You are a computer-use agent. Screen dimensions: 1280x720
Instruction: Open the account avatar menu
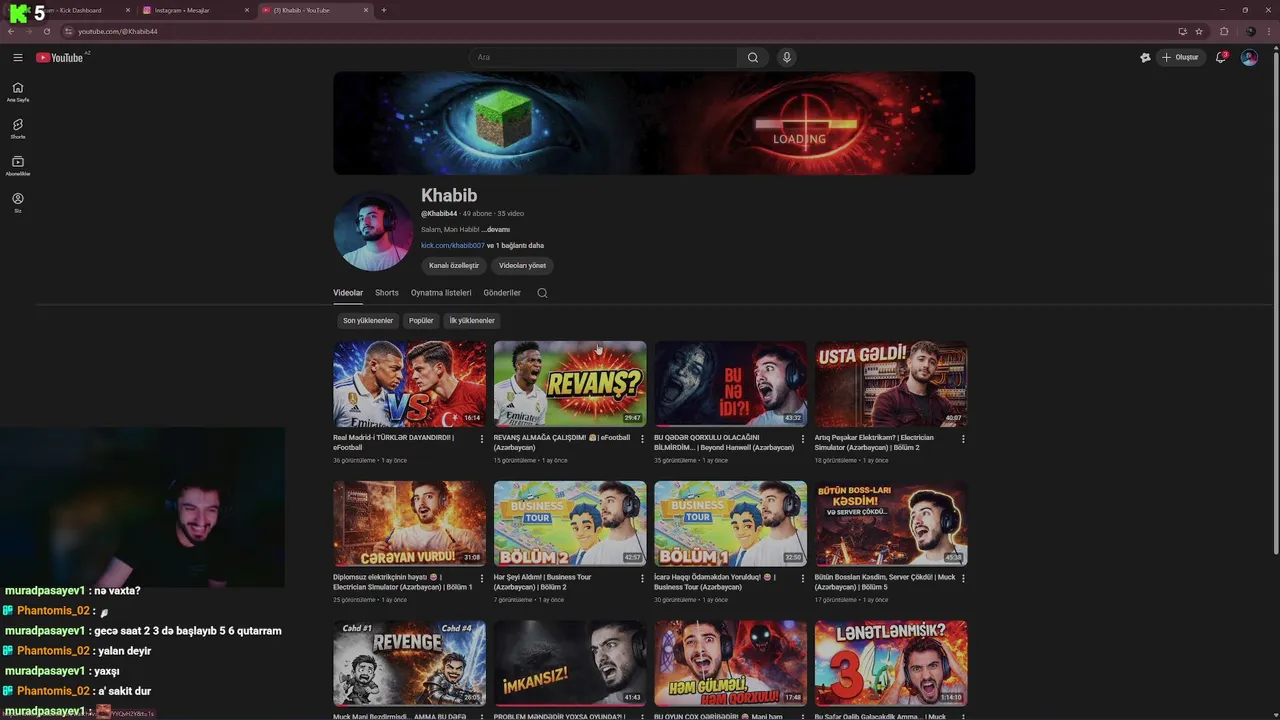pos(1249,57)
